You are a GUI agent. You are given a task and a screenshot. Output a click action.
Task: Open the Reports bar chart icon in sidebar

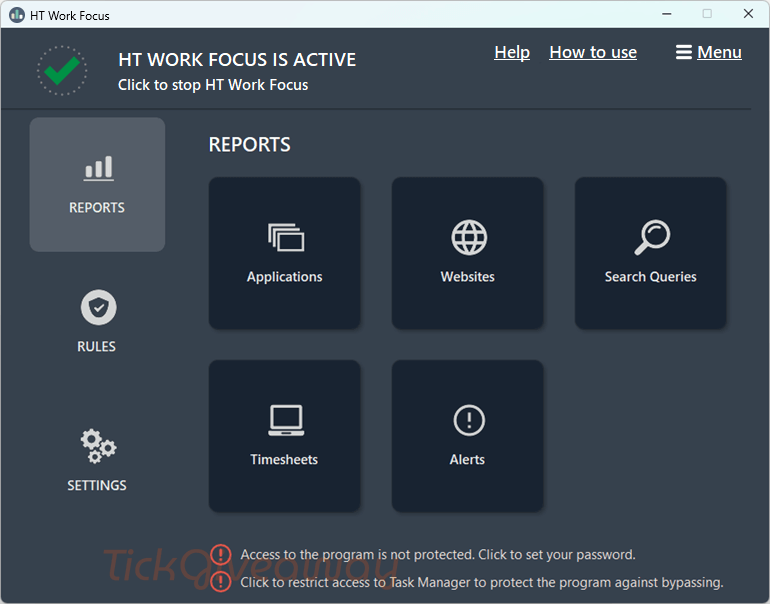pyautogui.click(x=98, y=168)
